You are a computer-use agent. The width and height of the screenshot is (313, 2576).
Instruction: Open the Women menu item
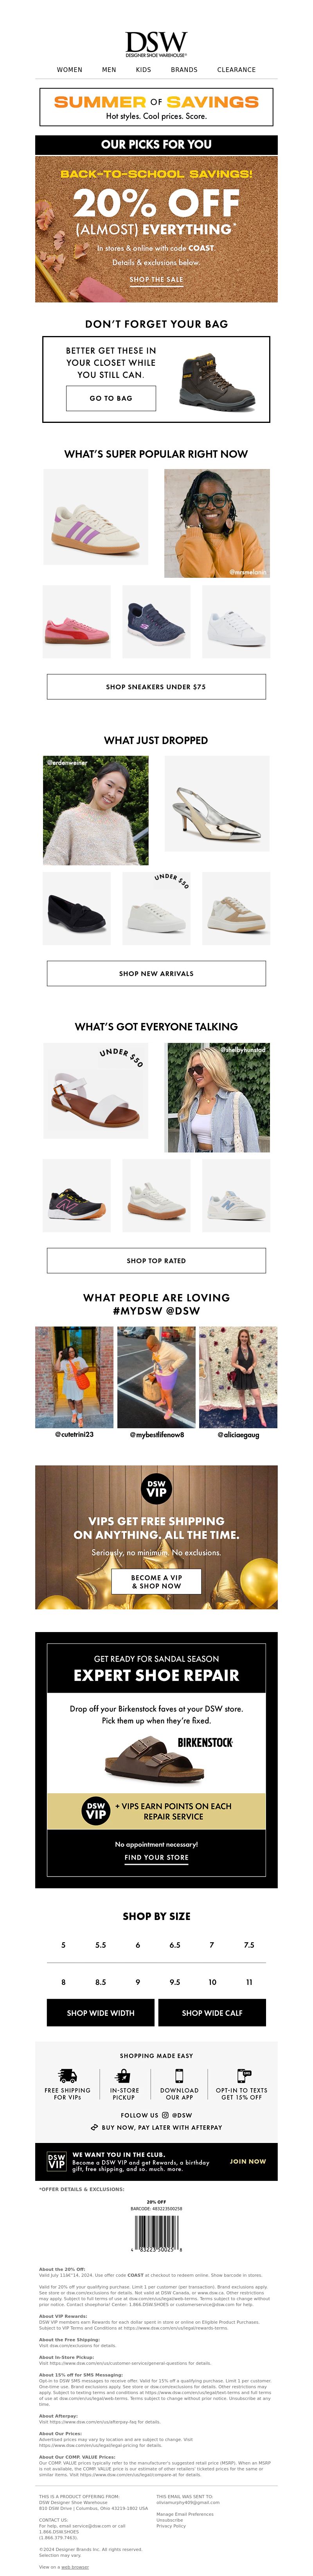(70, 70)
